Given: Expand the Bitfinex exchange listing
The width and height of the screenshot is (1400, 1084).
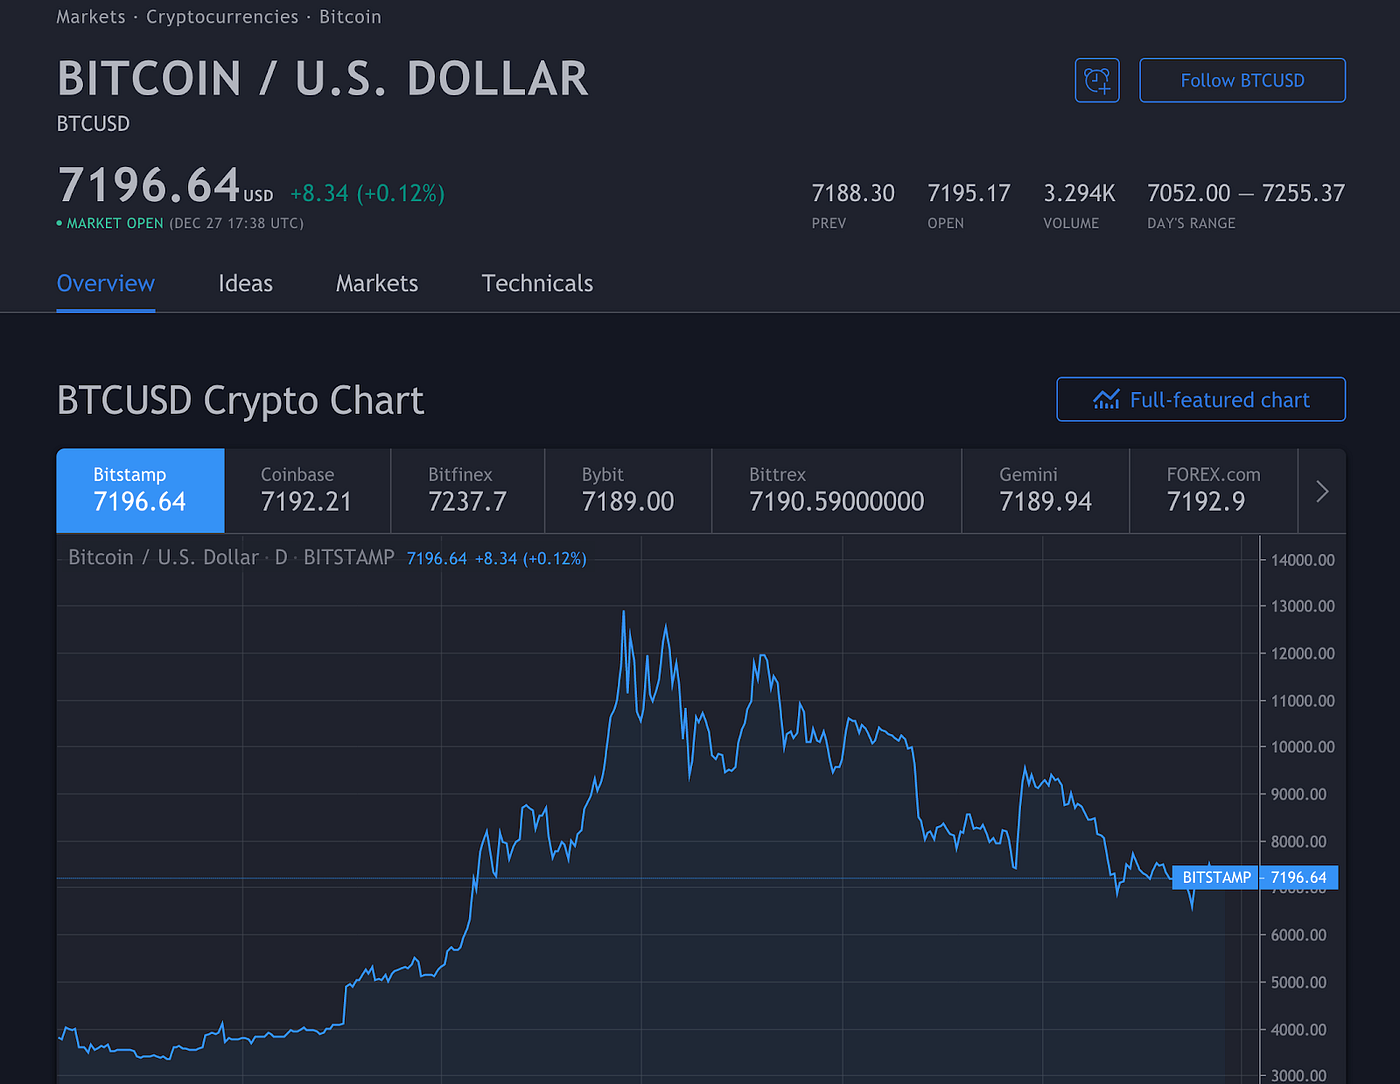Looking at the screenshot, I should tap(466, 490).
